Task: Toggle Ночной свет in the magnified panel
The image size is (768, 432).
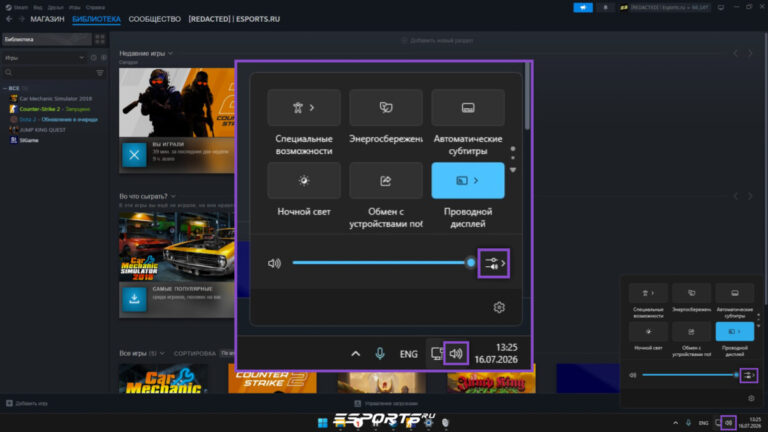Action: (304, 181)
